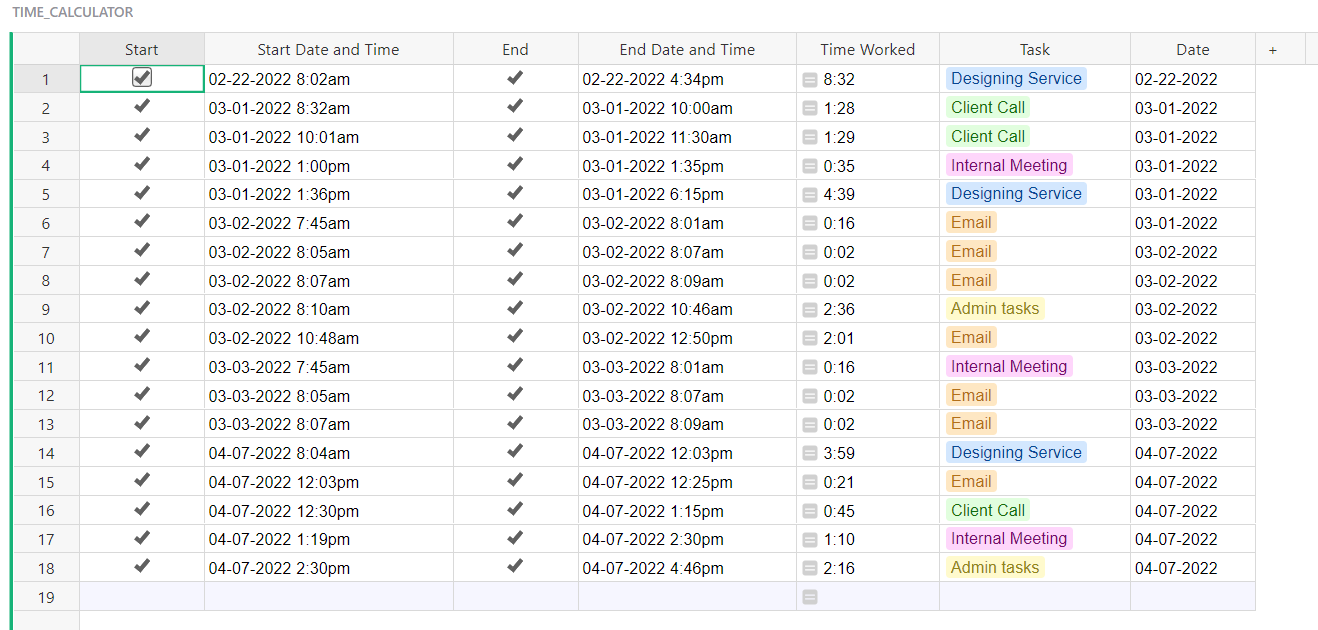Click the note icon next to 2:36 duration

coord(808,309)
